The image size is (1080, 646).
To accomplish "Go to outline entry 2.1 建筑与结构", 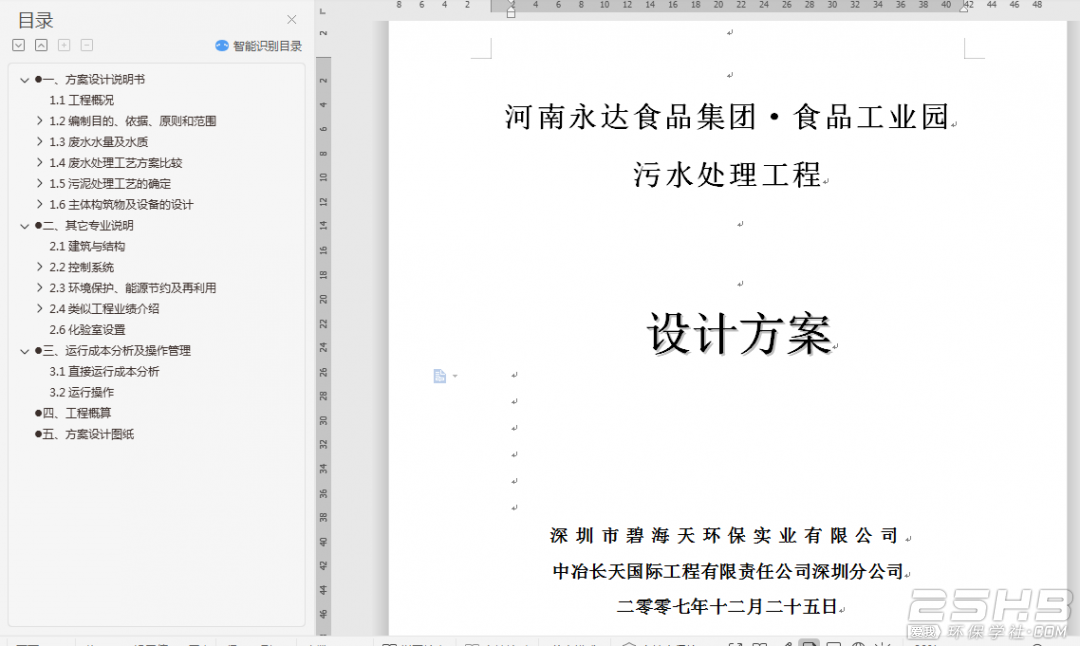I will (x=87, y=247).
